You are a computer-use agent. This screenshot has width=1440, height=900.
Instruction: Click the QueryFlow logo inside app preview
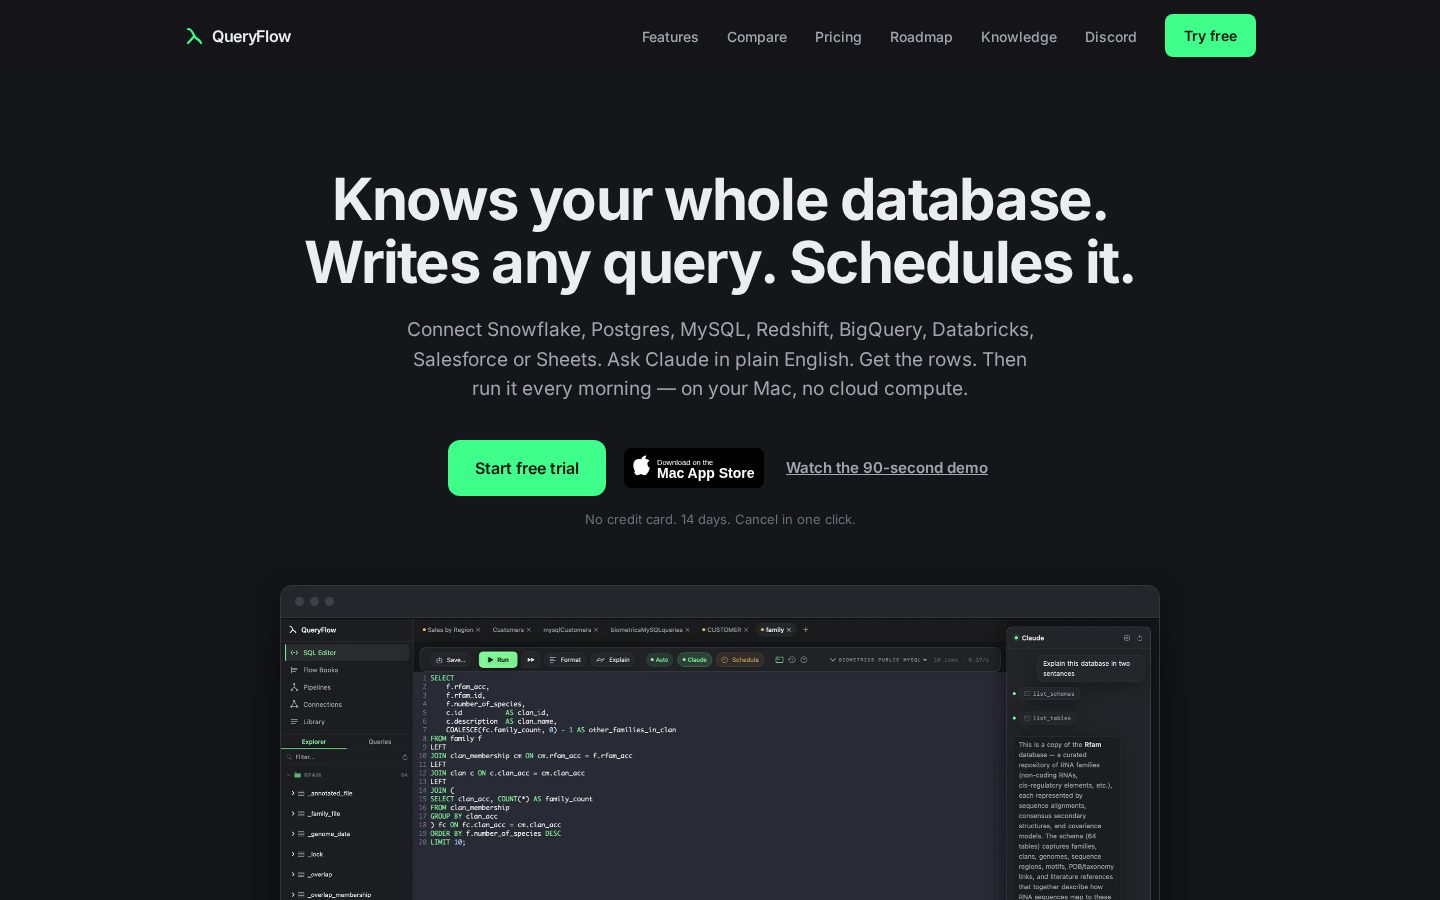tap(312, 630)
